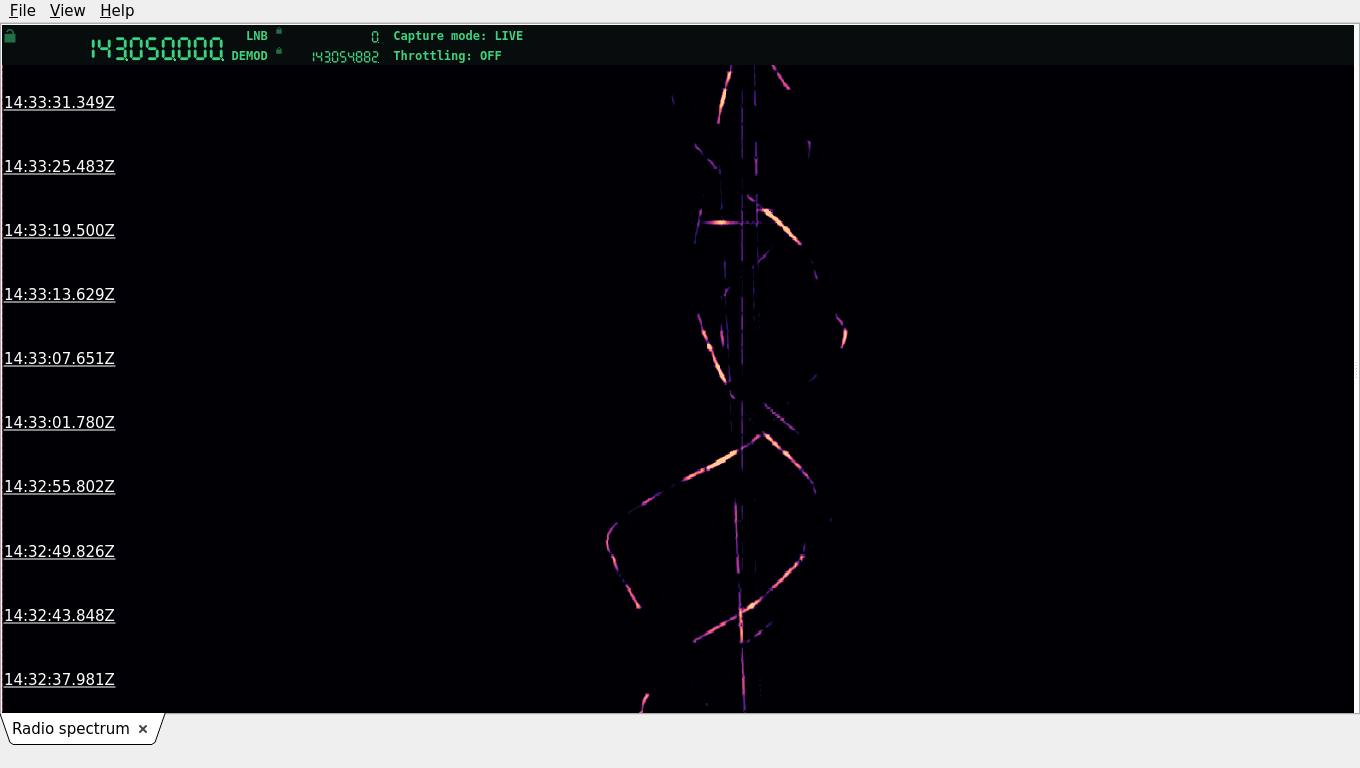Toggle the main frequency lock icon
The image size is (1360, 768).
10,36
